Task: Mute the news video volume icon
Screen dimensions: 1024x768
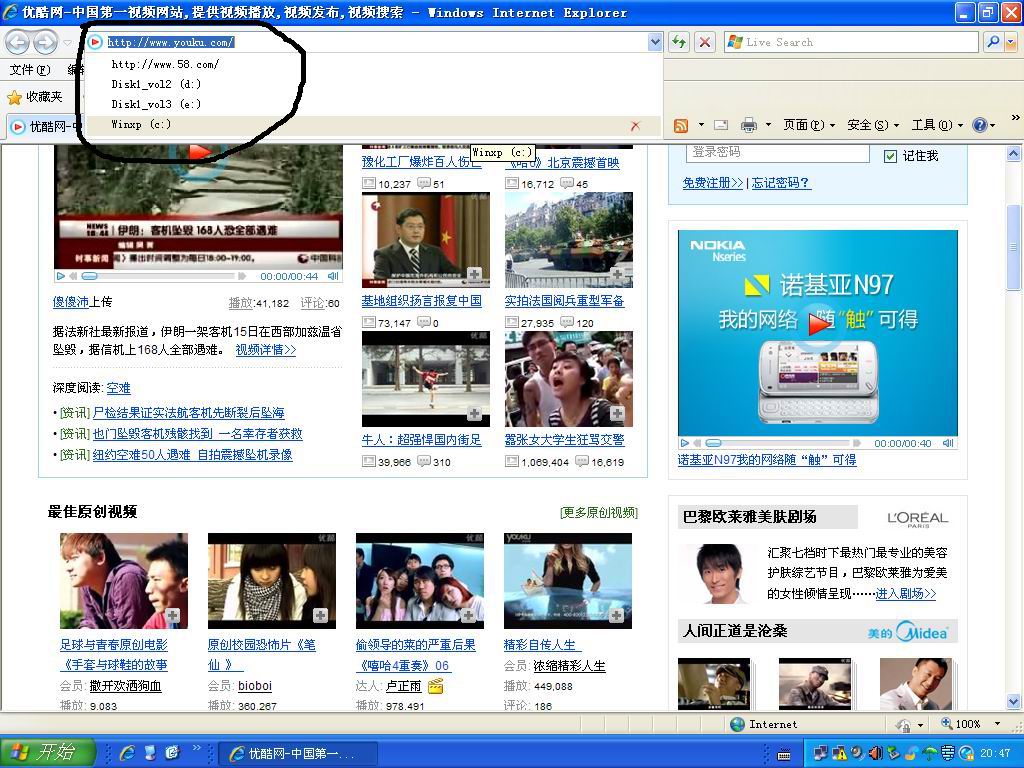Action: tap(333, 276)
